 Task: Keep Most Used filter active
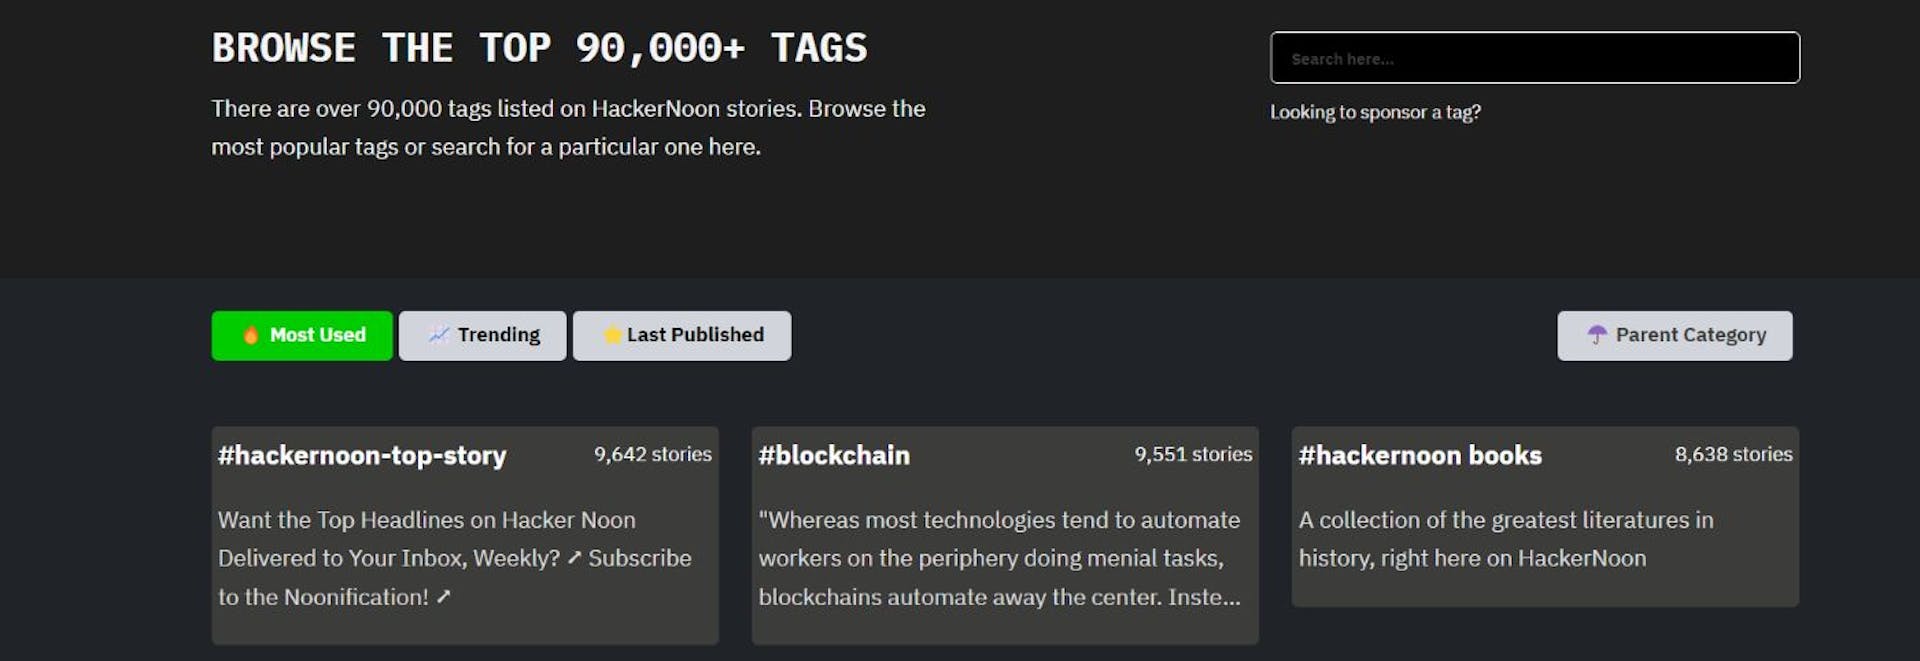(x=301, y=335)
